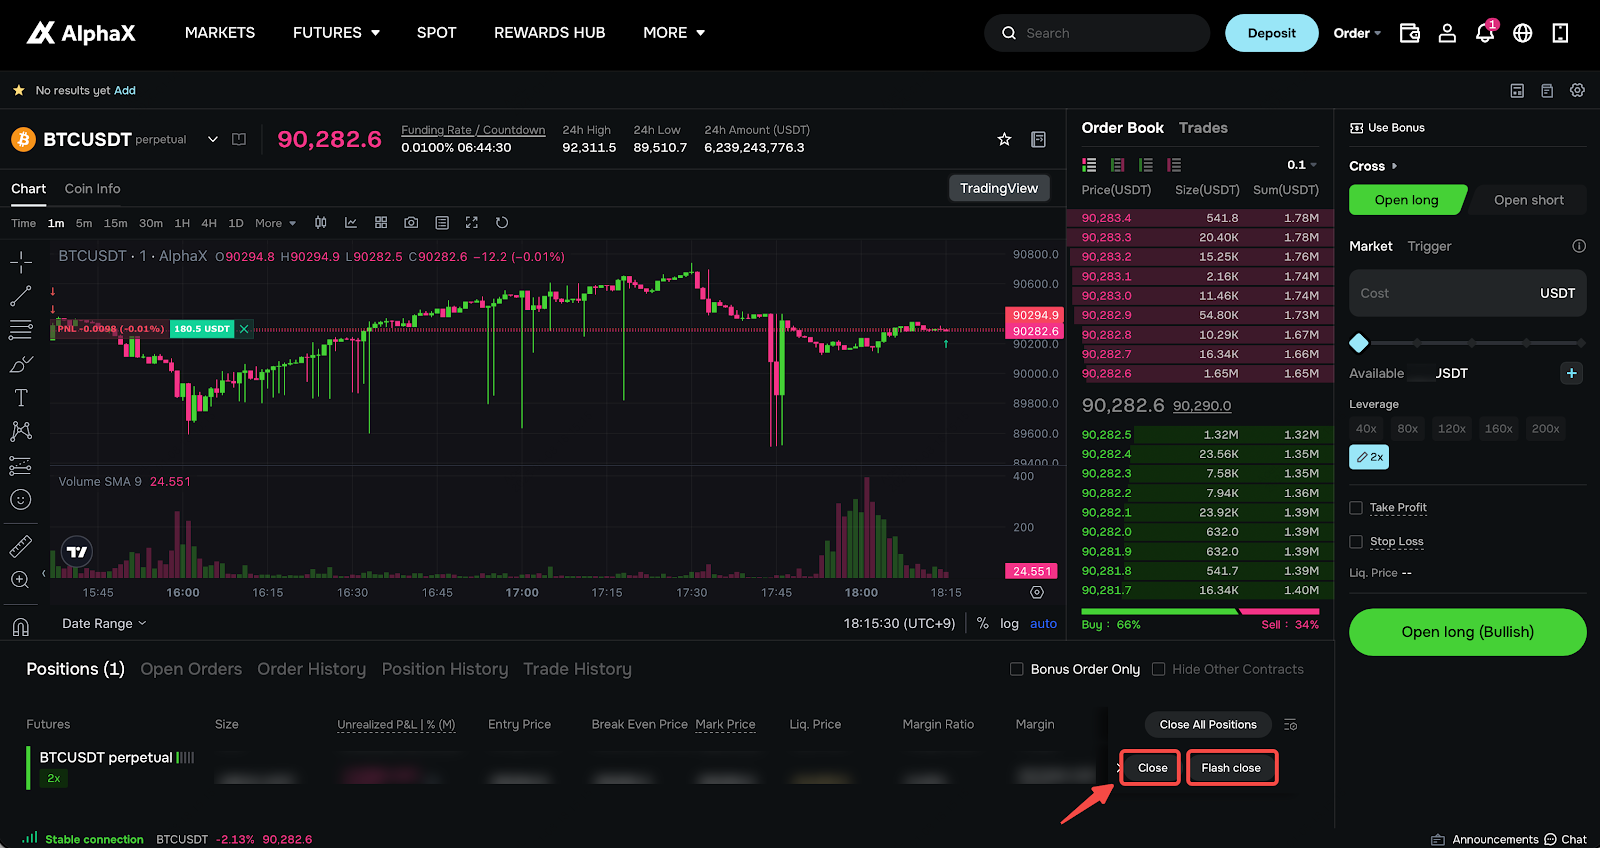1600x848 pixels.
Task: Switch to the Trades tab
Action: point(1203,128)
